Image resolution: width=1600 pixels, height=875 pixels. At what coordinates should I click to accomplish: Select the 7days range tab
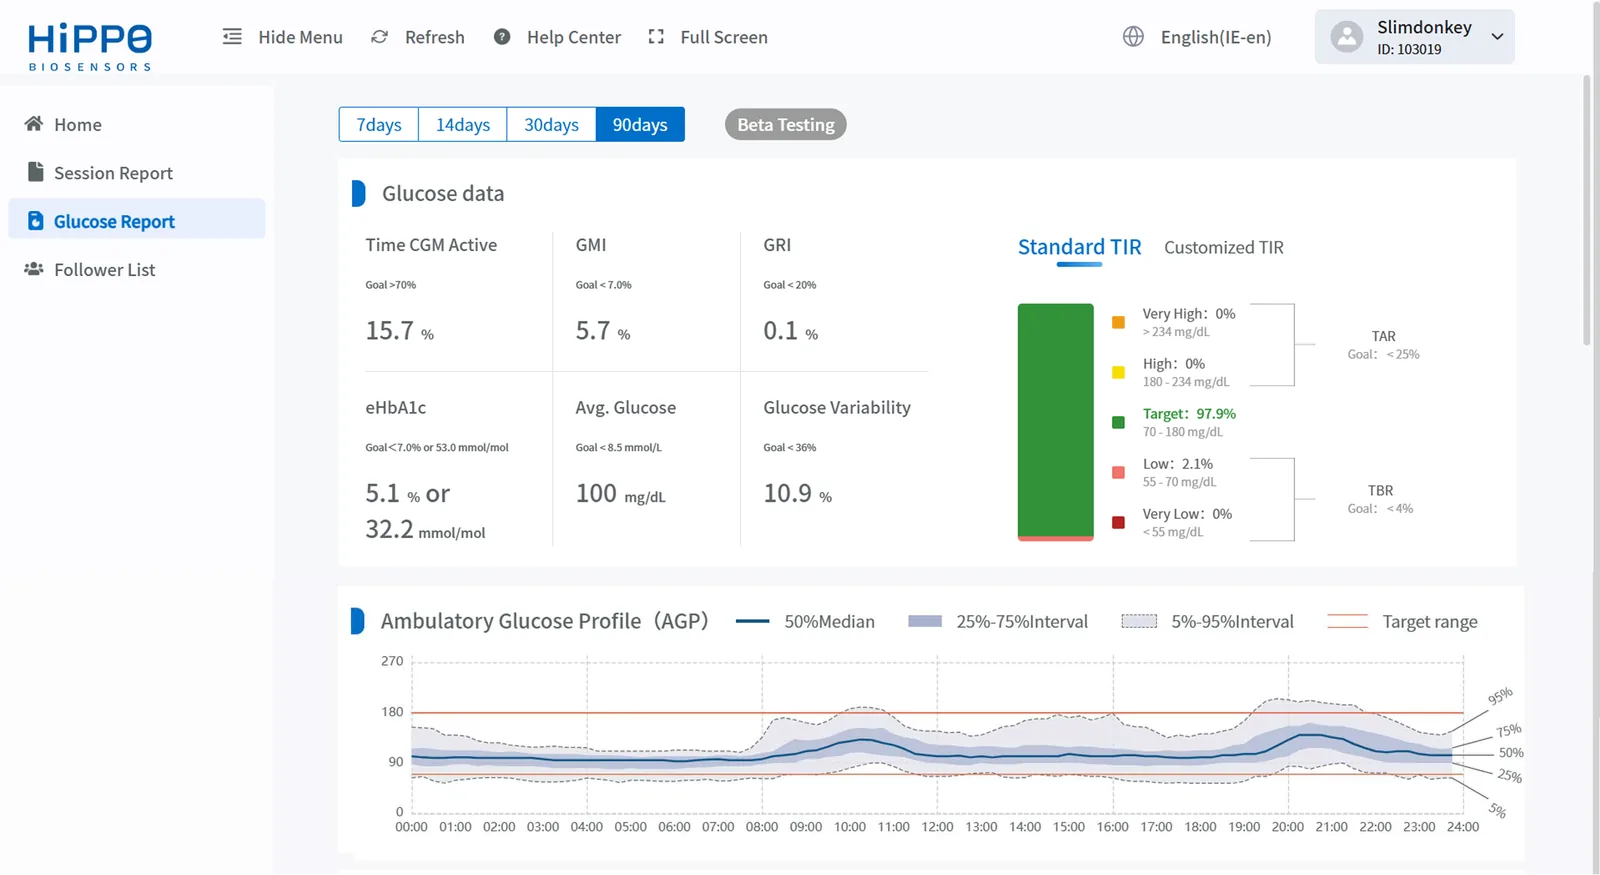click(379, 125)
